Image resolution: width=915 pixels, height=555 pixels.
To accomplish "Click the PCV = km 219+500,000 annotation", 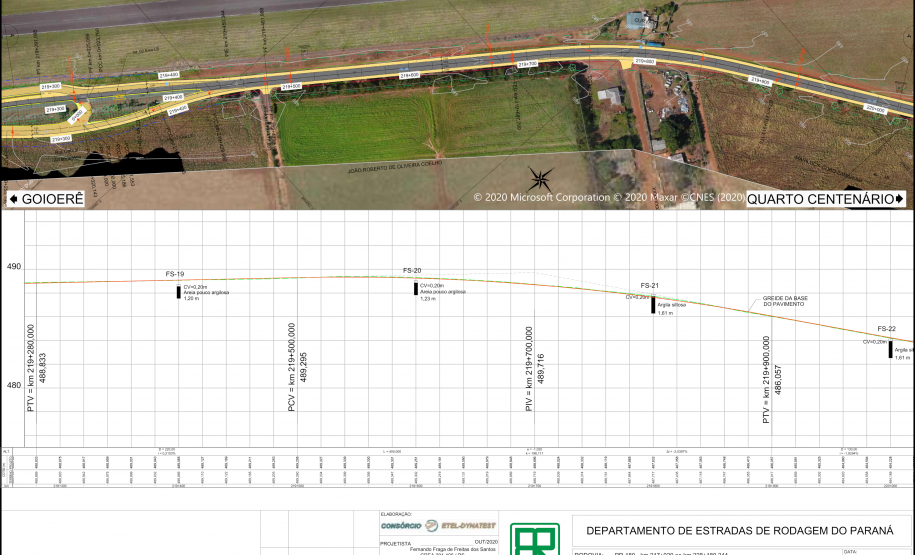I will click(292, 367).
